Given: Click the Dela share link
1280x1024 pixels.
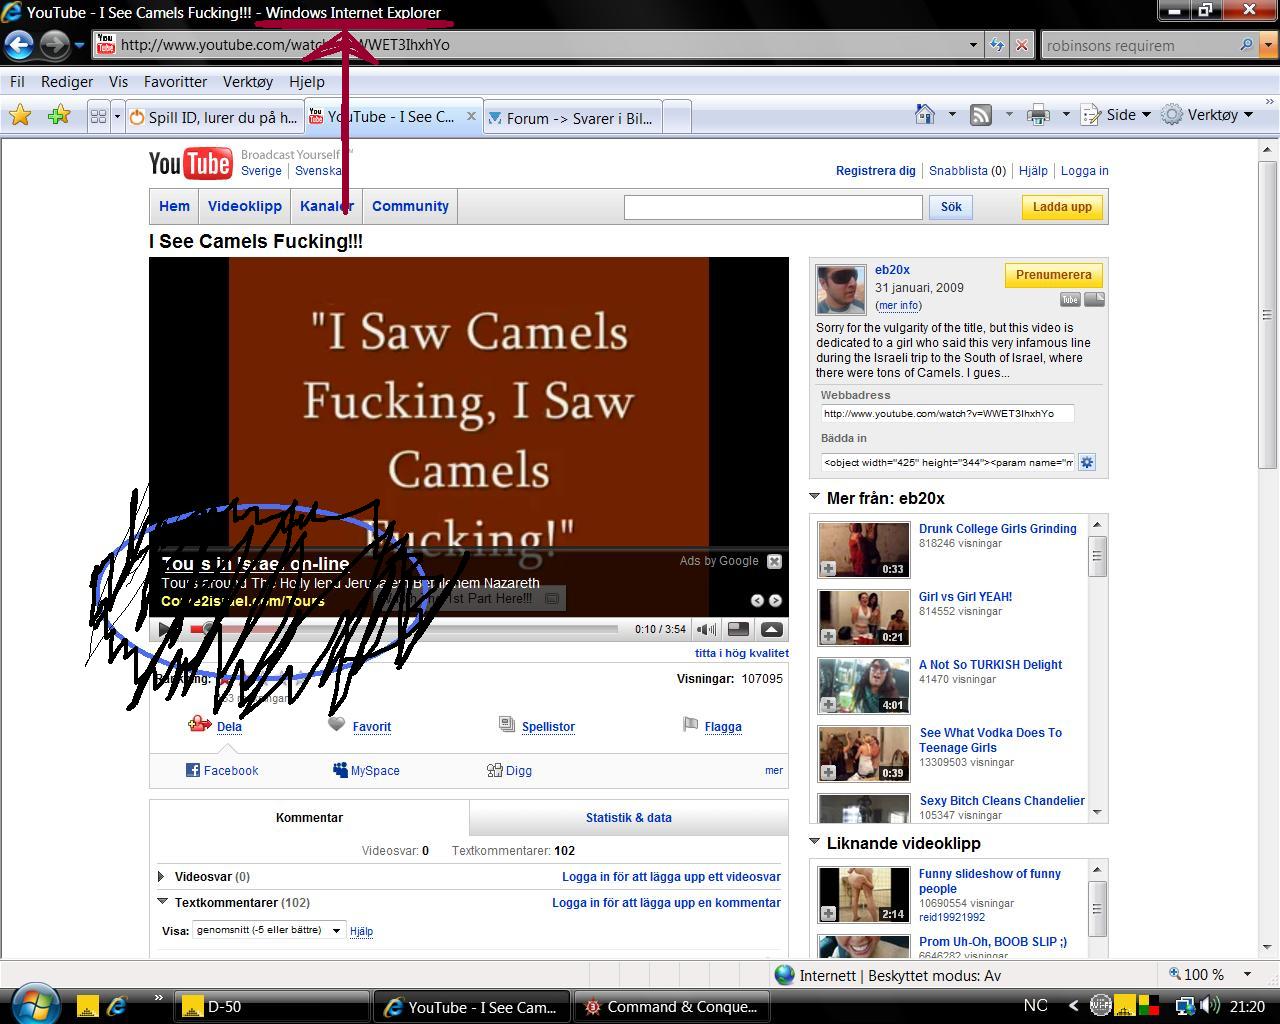Looking at the screenshot, I should [229, 727].
